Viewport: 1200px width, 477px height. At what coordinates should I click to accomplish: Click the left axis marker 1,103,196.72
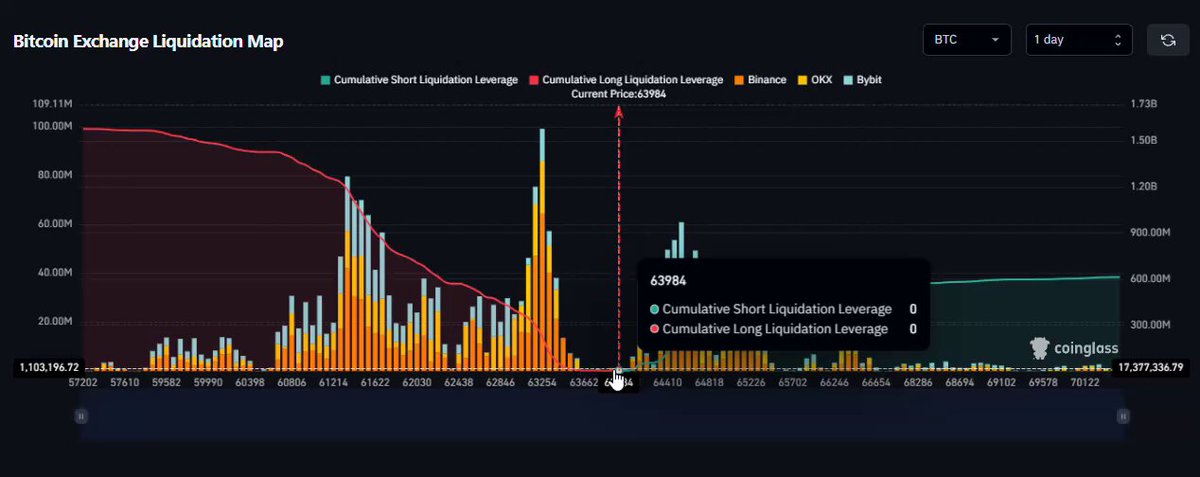pyautogui.click(x=47, y=368)
